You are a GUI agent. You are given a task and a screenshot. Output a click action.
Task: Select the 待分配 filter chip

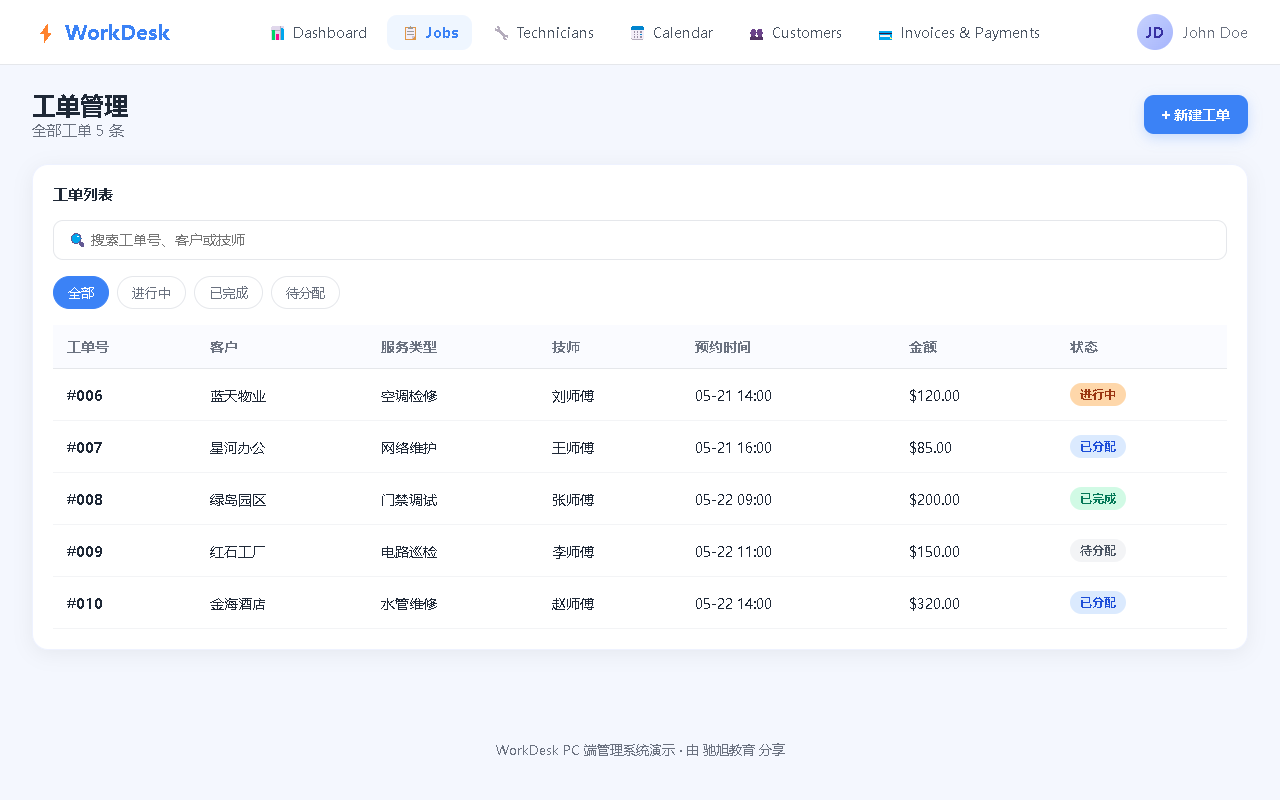pyautogui.click(x=305, y=293)
